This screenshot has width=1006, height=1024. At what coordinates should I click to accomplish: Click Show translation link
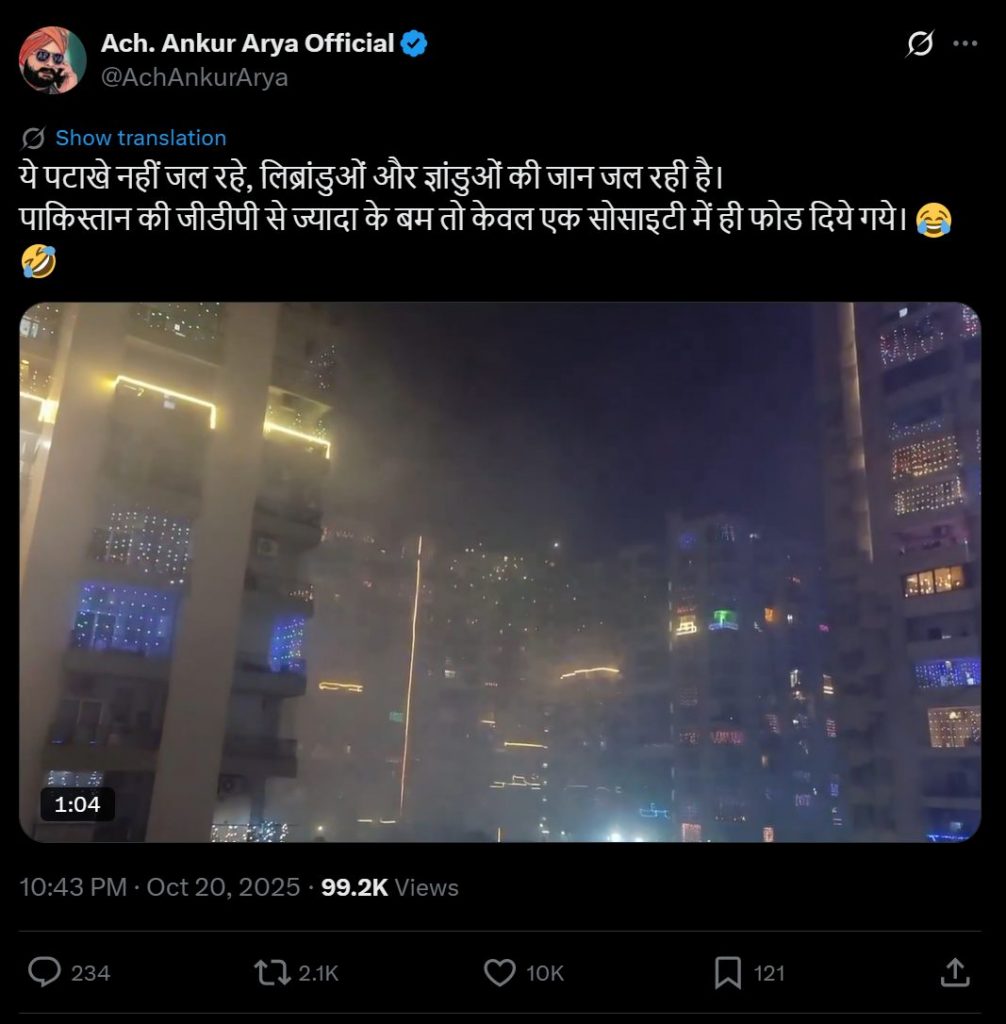(140, 138)
